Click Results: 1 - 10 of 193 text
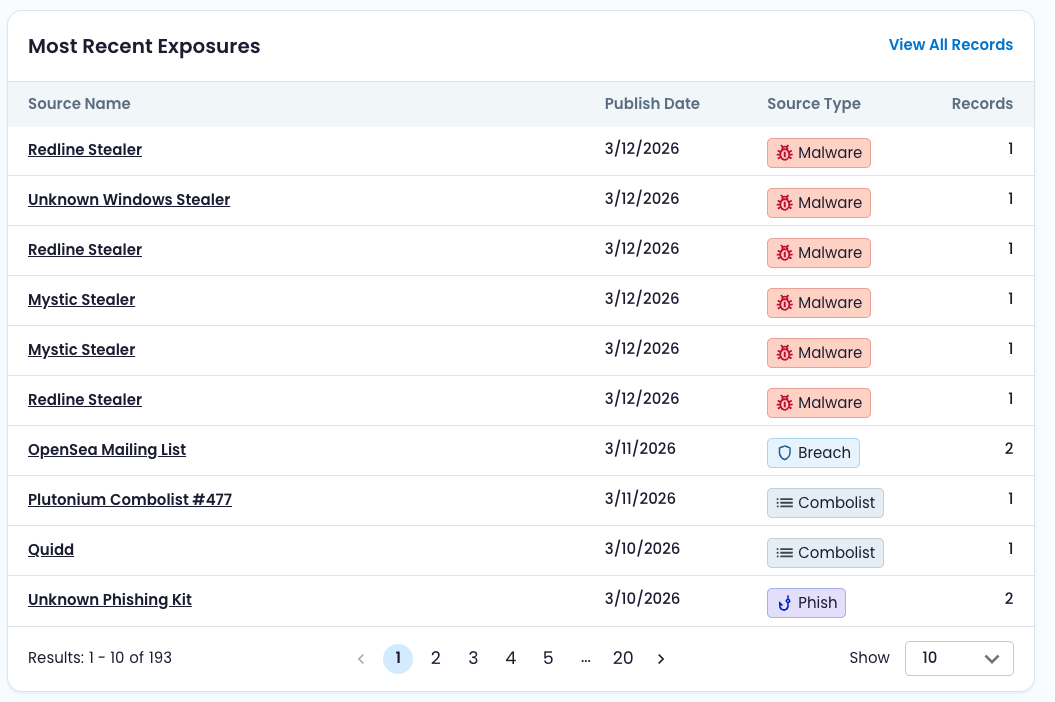Screen dimensions: 1055x702 point(100,658)
